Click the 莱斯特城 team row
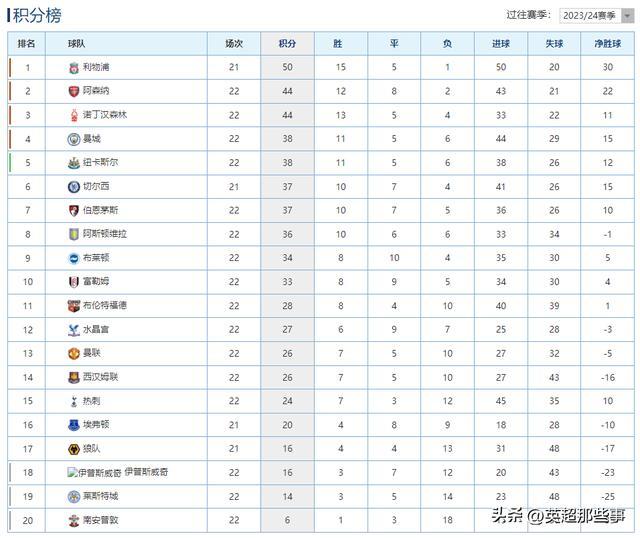 321,496
